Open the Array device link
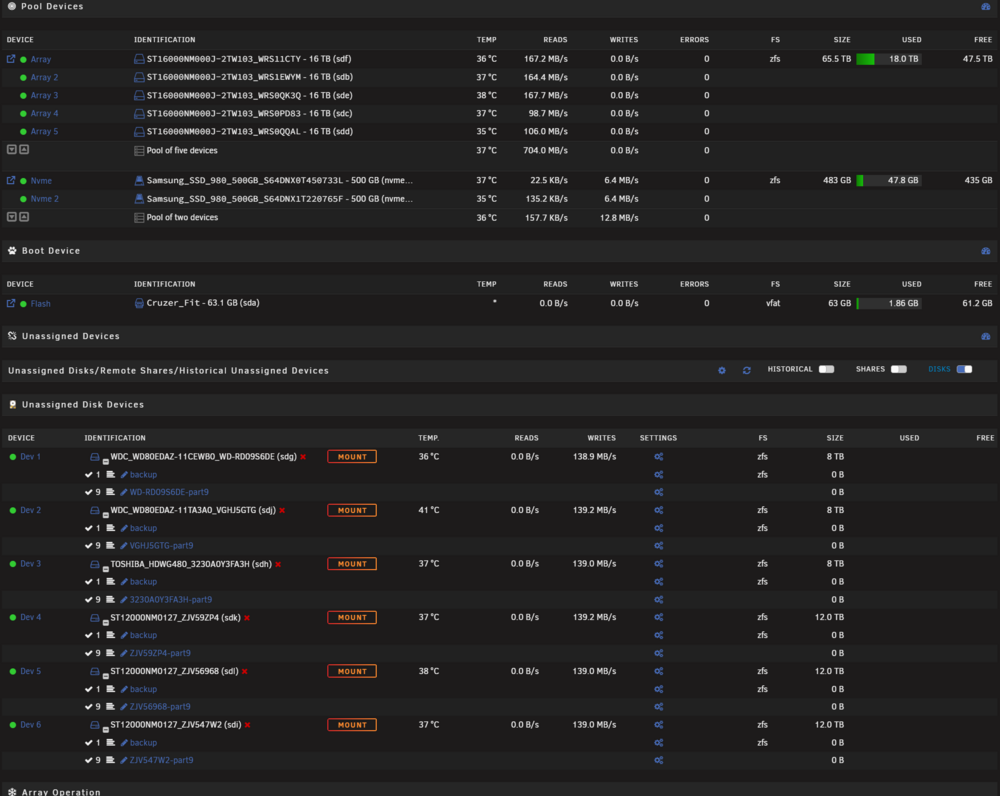This screenshot has width=1000, height=796. coord(41,59)
